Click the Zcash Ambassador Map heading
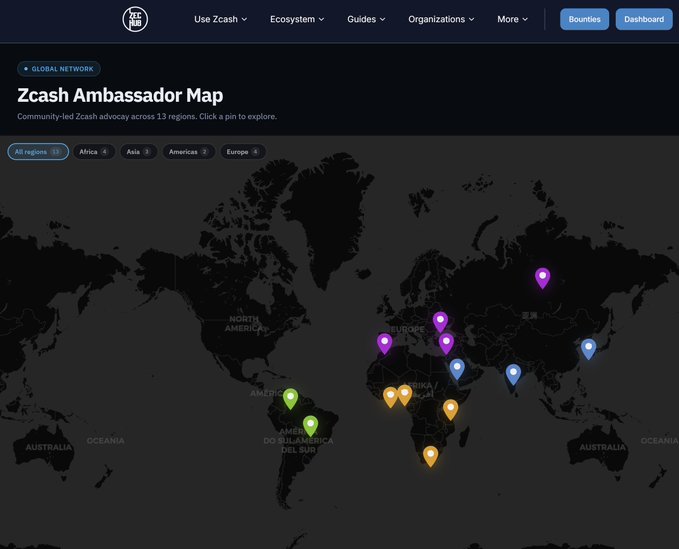 click(x=120, y=95)
